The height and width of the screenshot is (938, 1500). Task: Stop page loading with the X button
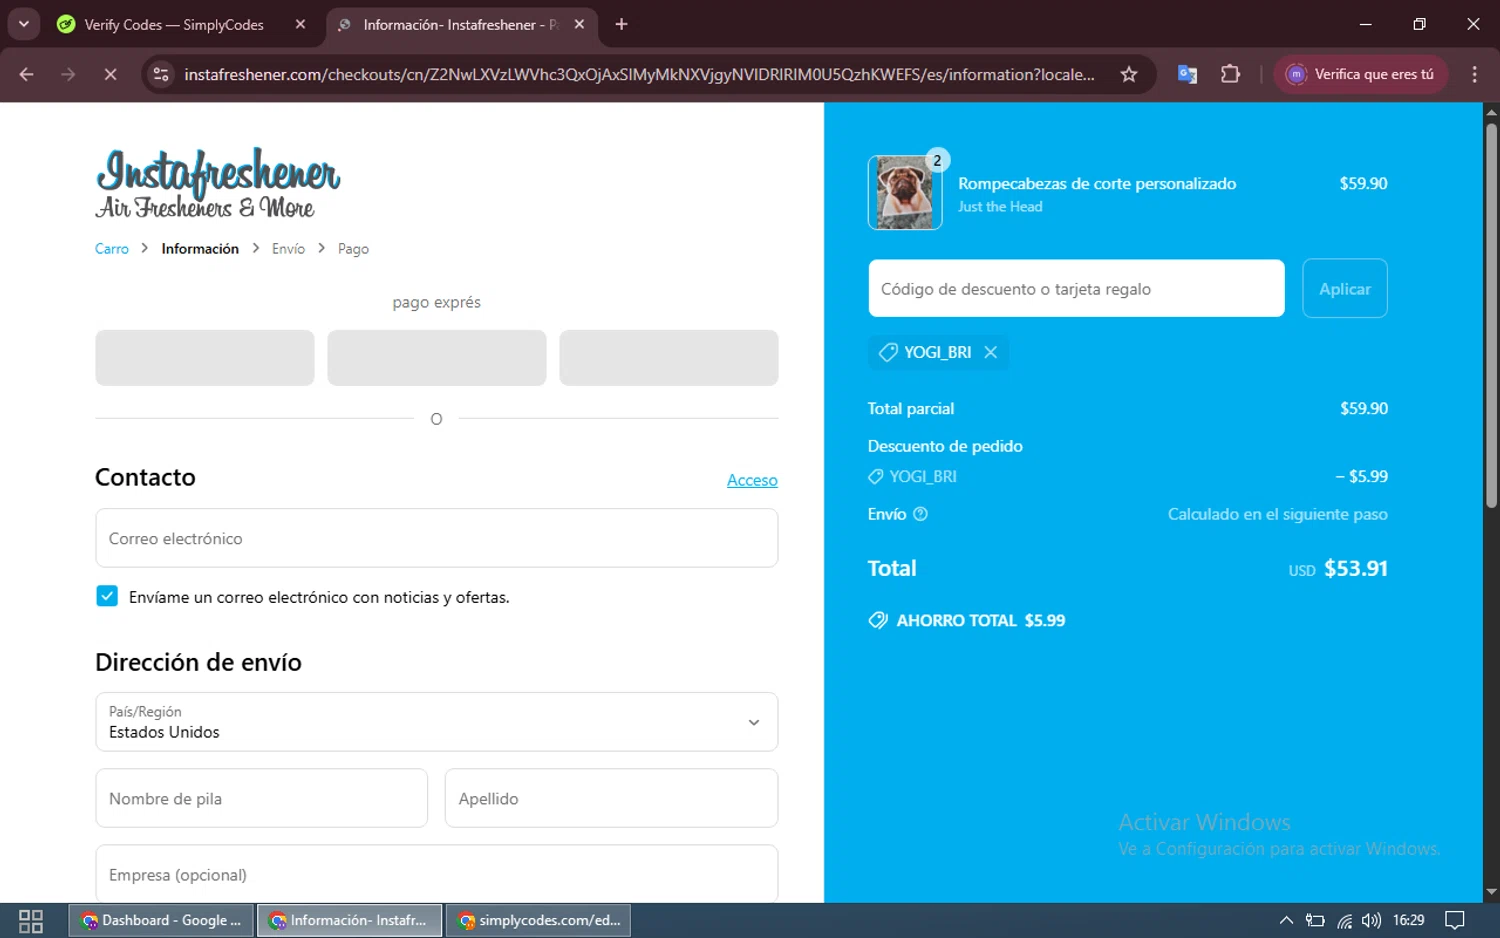click(111, 74)
